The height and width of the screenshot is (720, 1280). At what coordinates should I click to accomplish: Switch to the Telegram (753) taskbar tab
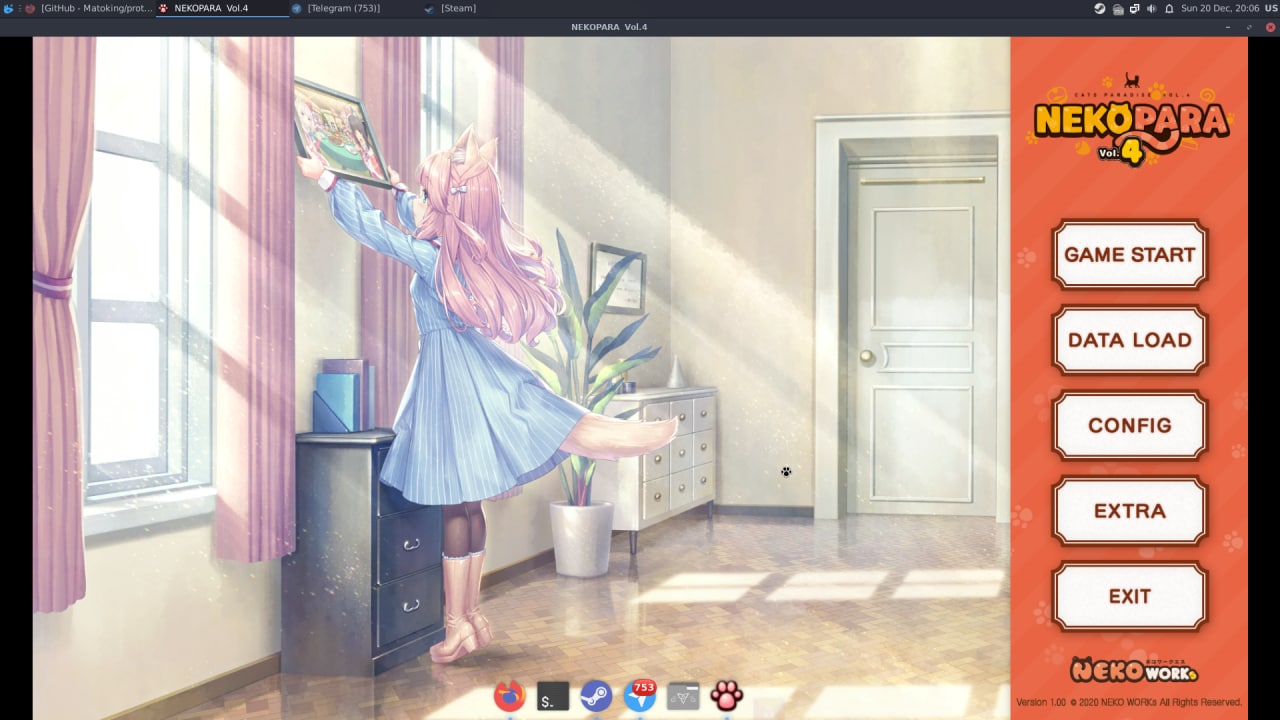355,8
